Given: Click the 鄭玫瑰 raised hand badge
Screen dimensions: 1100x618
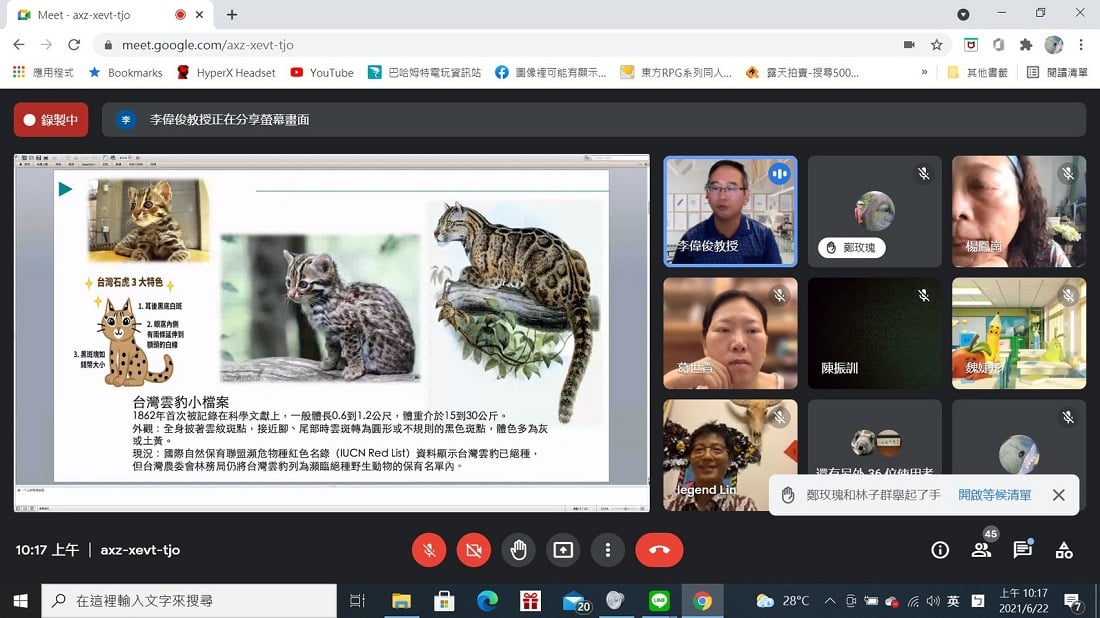Looking at the screenshot, I should point(851,248).
